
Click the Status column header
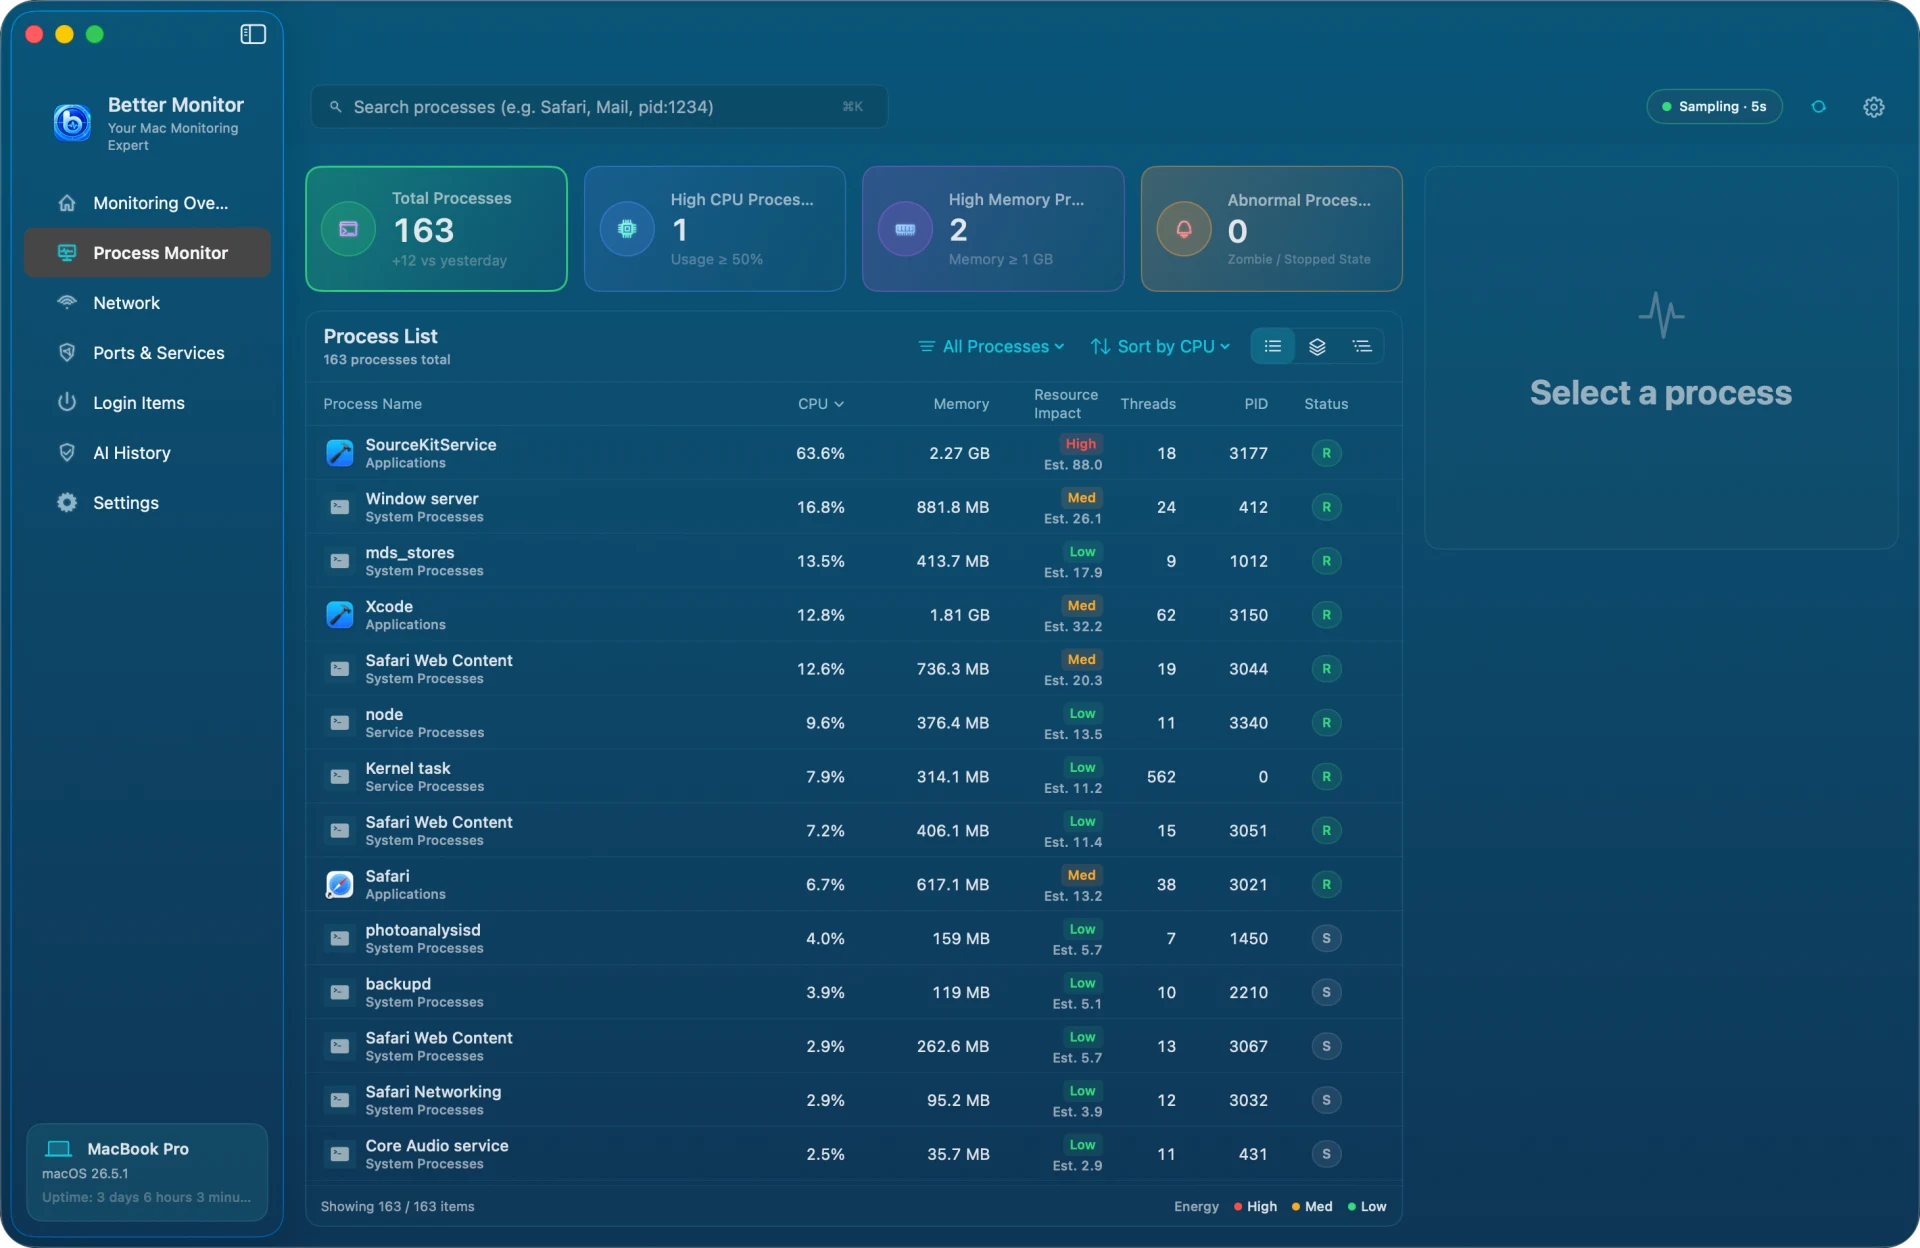pos(1326,404)
